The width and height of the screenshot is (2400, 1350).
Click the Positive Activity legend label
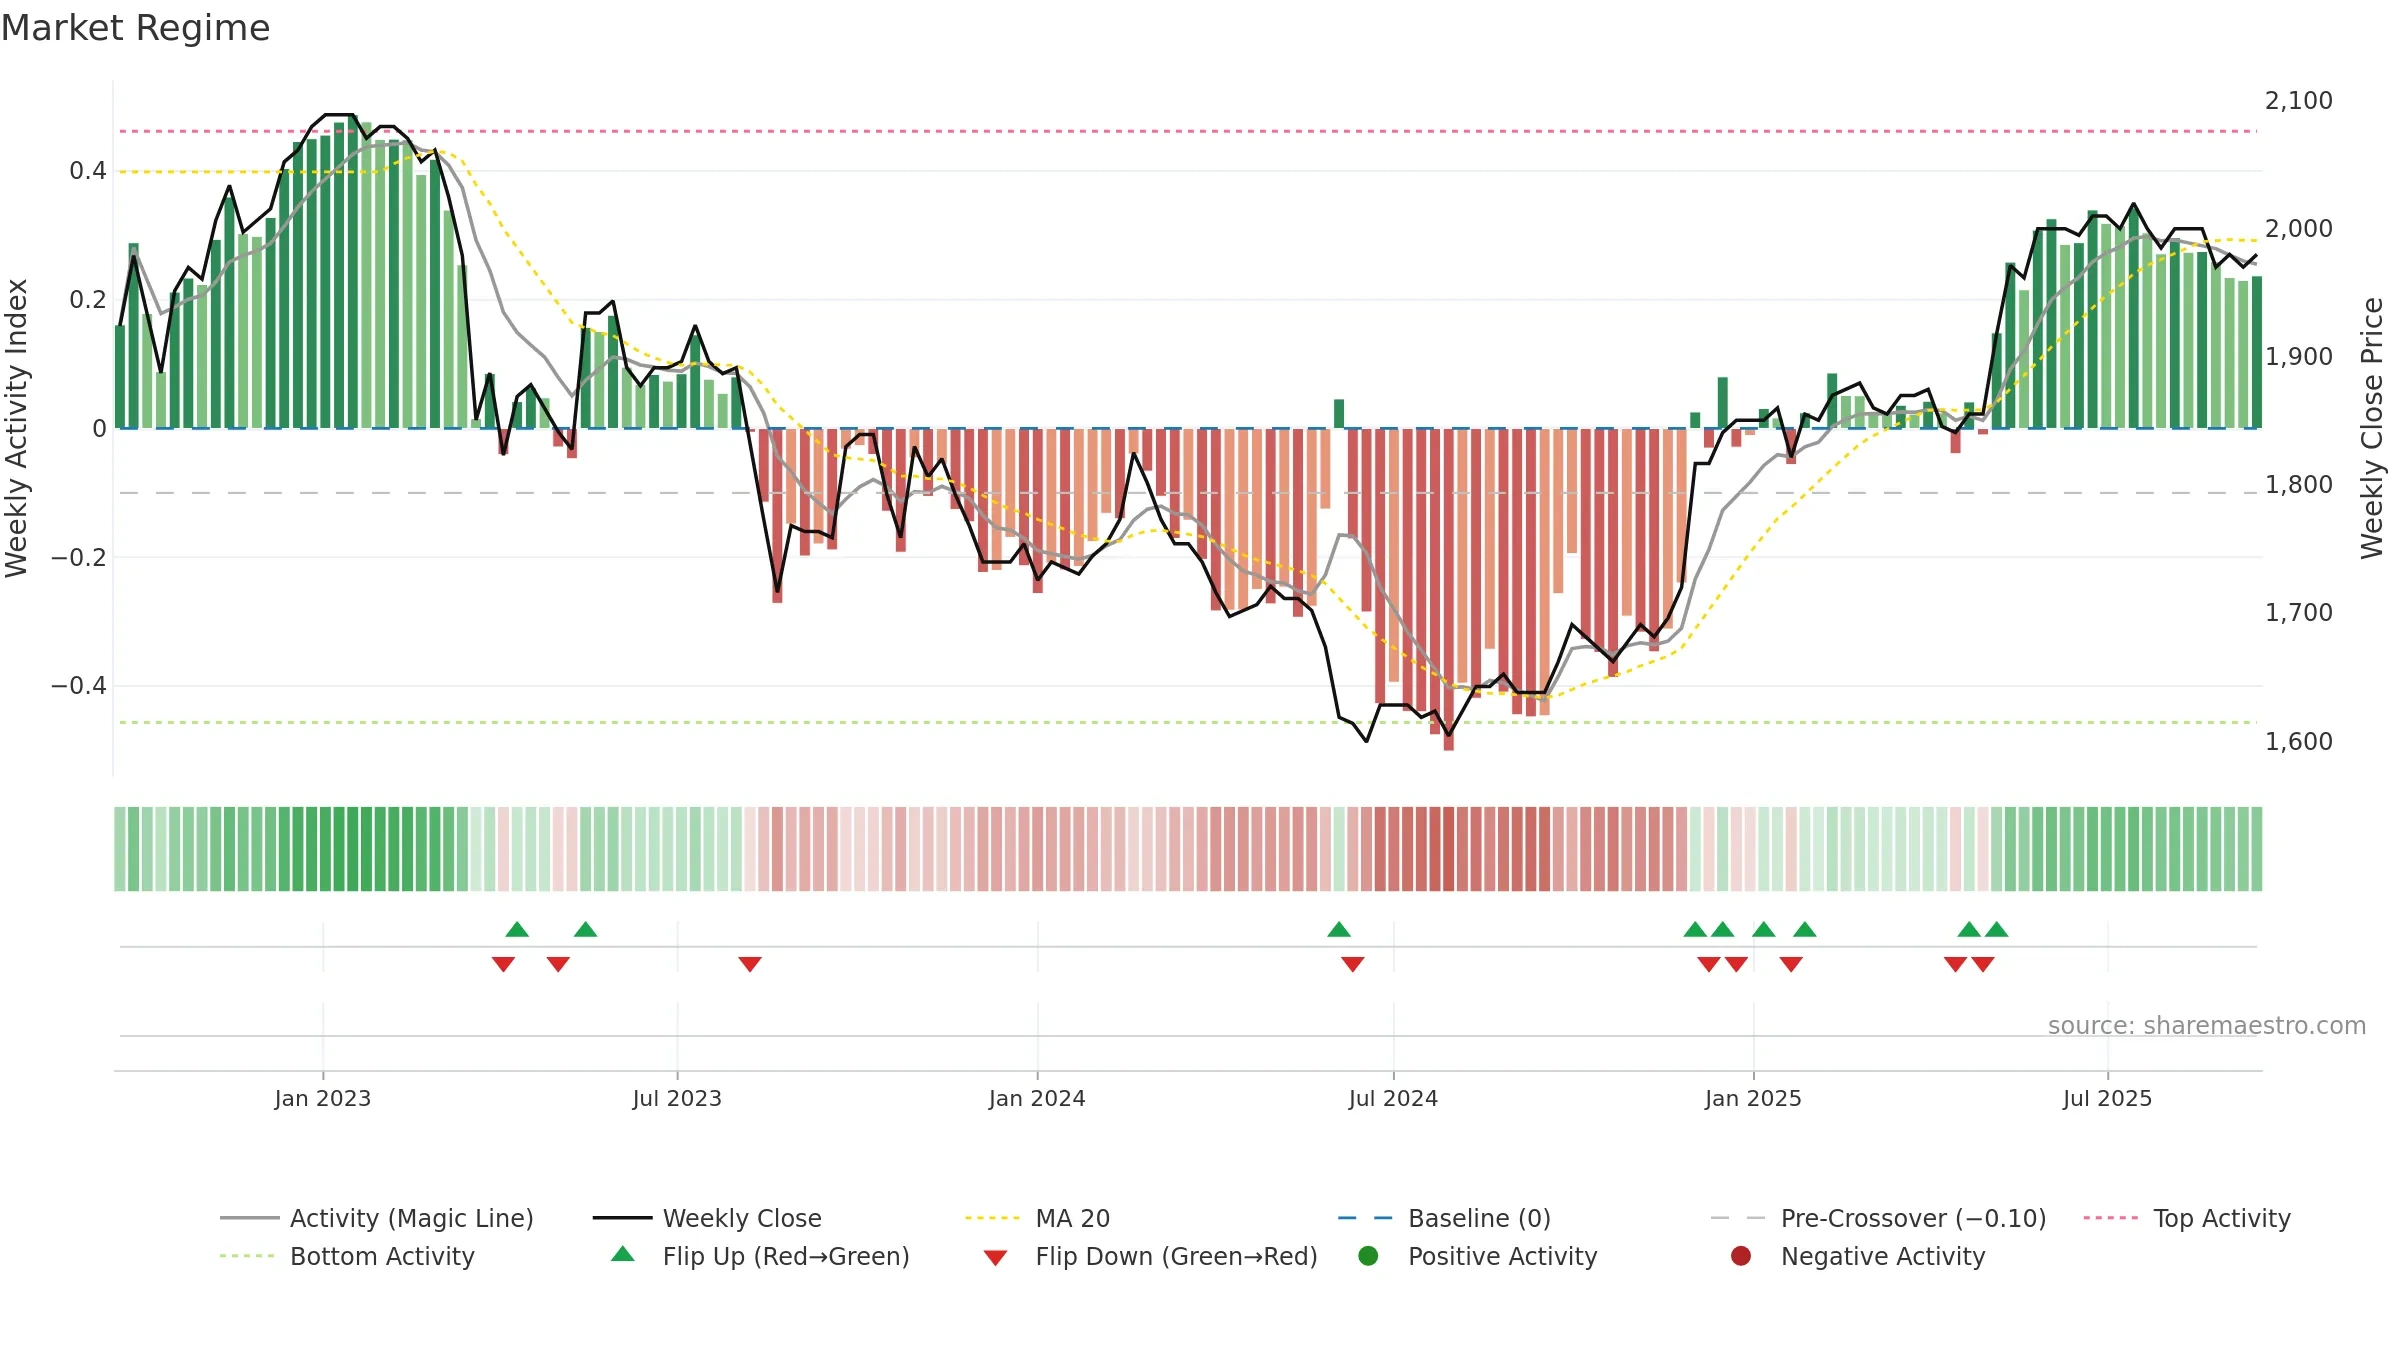[1503, 1256]
